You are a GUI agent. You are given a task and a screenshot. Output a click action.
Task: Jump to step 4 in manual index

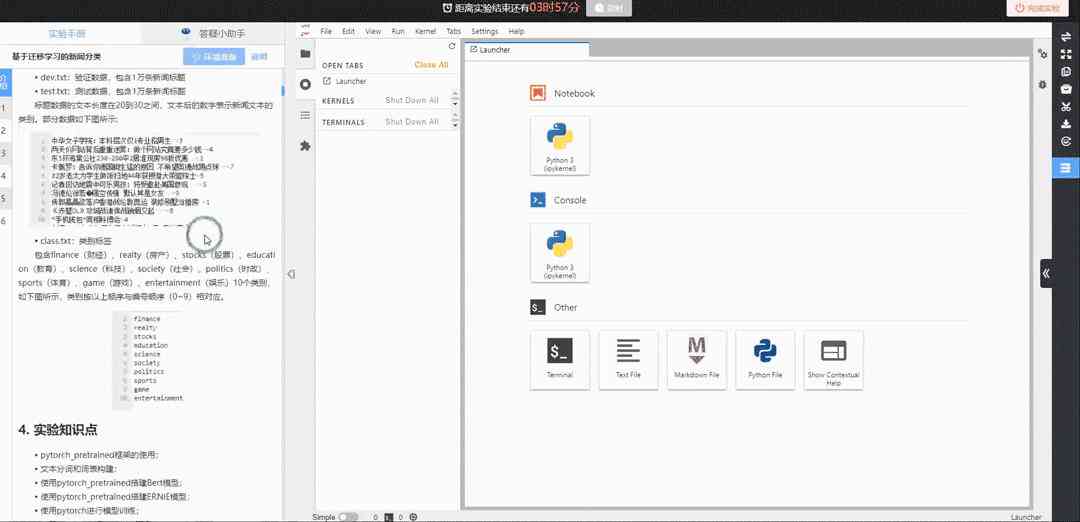click(3, 176)
